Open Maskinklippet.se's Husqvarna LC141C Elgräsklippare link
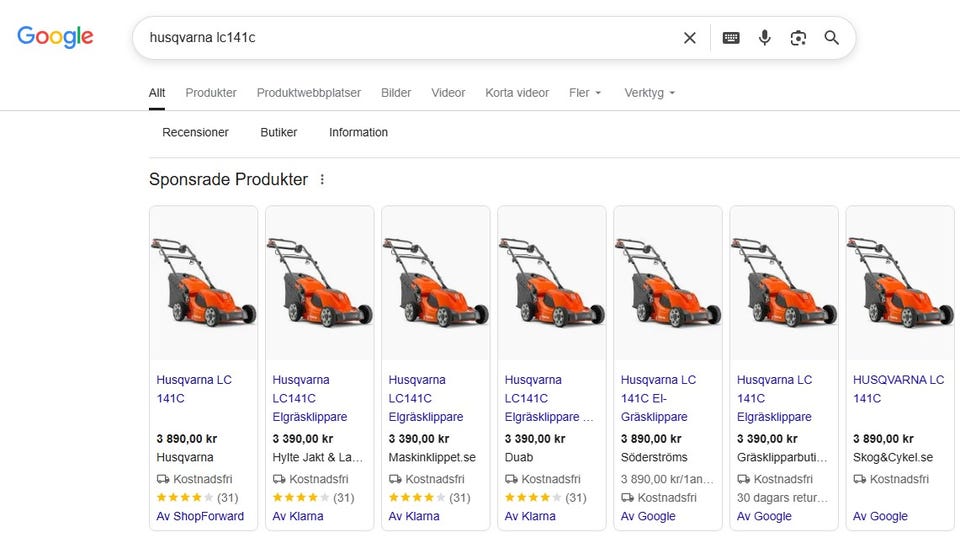 pyautogui.click(x=426, y=398)
